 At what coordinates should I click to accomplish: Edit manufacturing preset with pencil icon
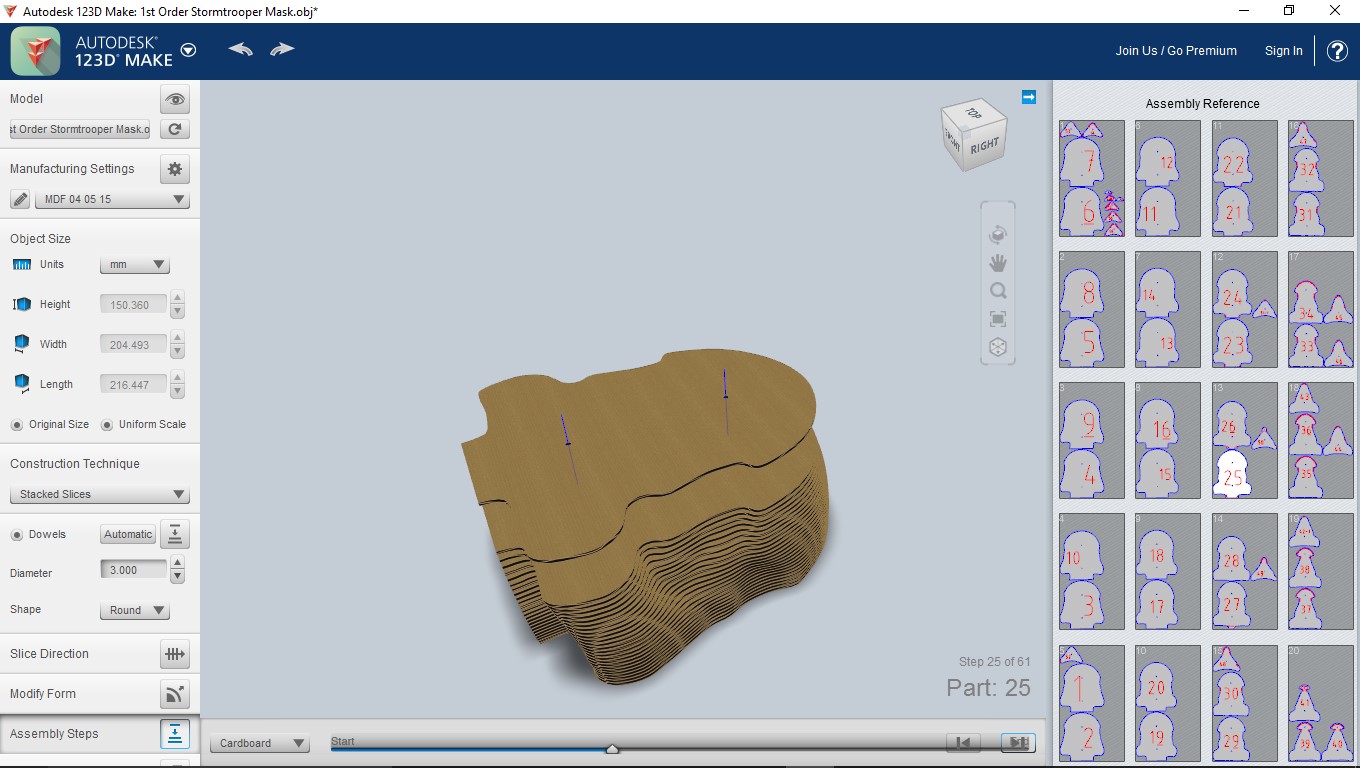click(20, 199)
